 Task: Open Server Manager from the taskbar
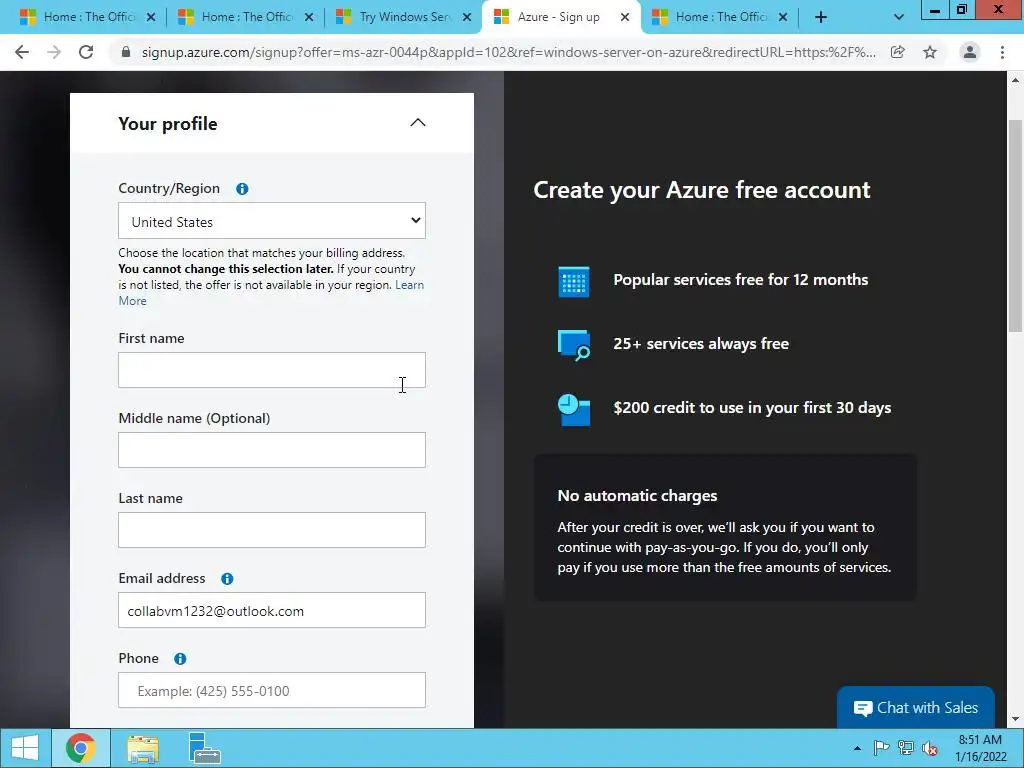pyautogui.click(x=204, y=748)
